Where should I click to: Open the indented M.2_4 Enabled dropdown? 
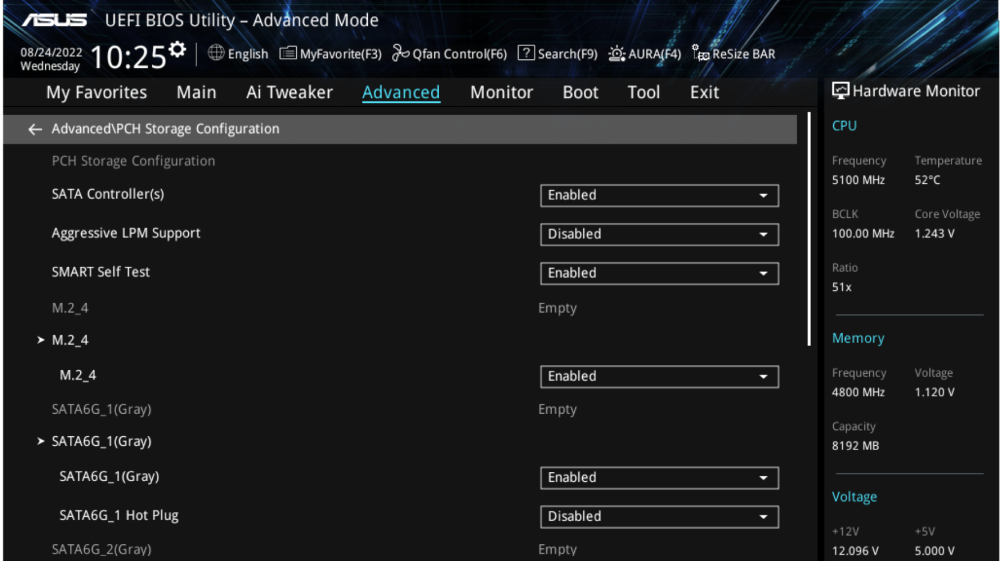point(659,377)
